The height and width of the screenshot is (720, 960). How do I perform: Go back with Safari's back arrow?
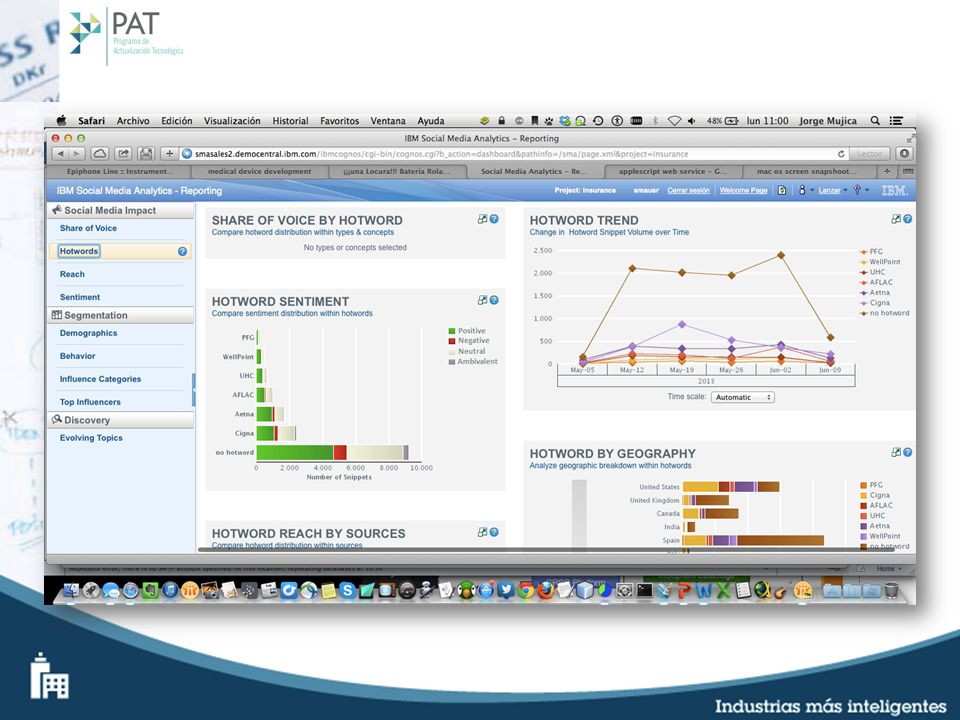(x=61, y=154)
